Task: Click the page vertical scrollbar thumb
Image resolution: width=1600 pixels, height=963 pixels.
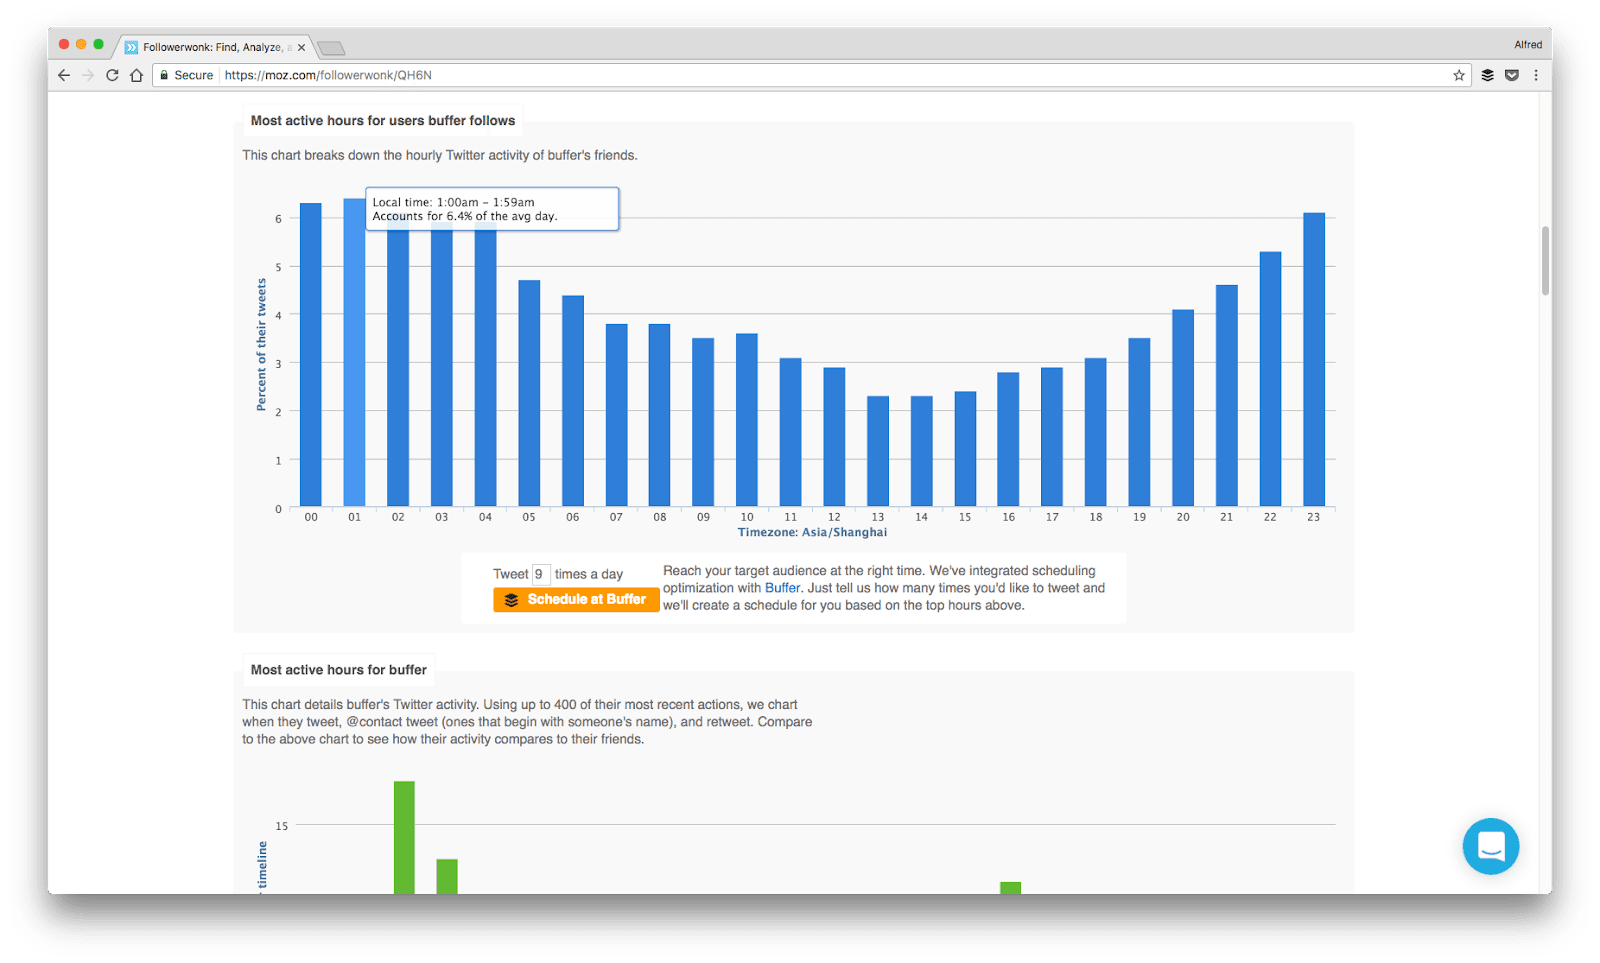Action: [1545, 260]
